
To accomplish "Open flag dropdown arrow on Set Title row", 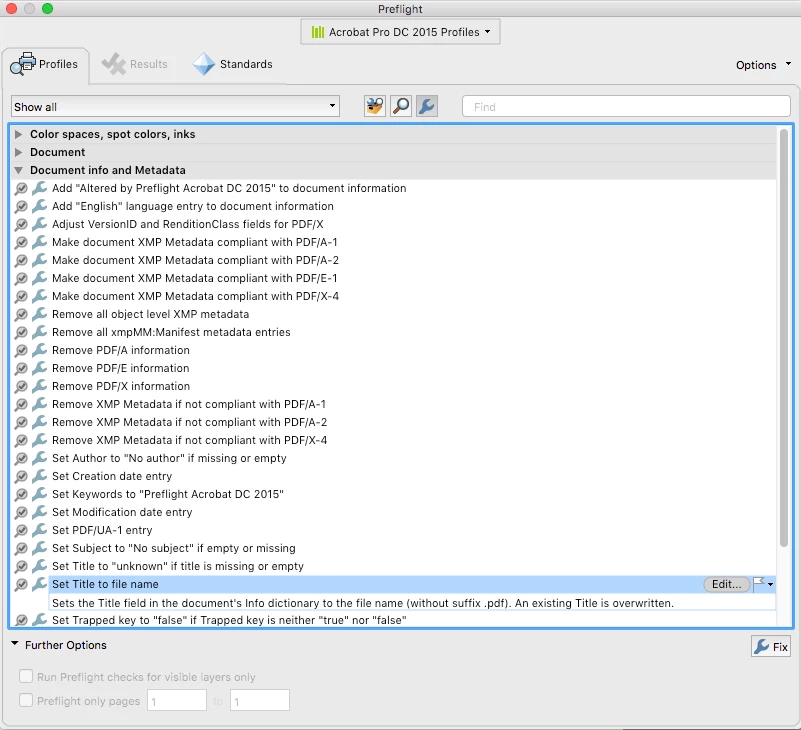I will click(x=770, y=584).
